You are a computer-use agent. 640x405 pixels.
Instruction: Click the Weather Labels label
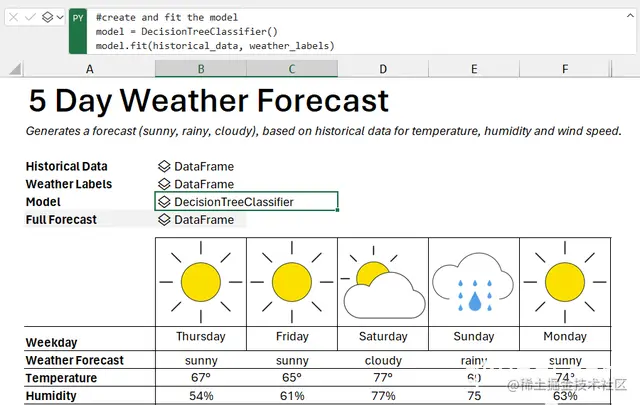(69, 184)
